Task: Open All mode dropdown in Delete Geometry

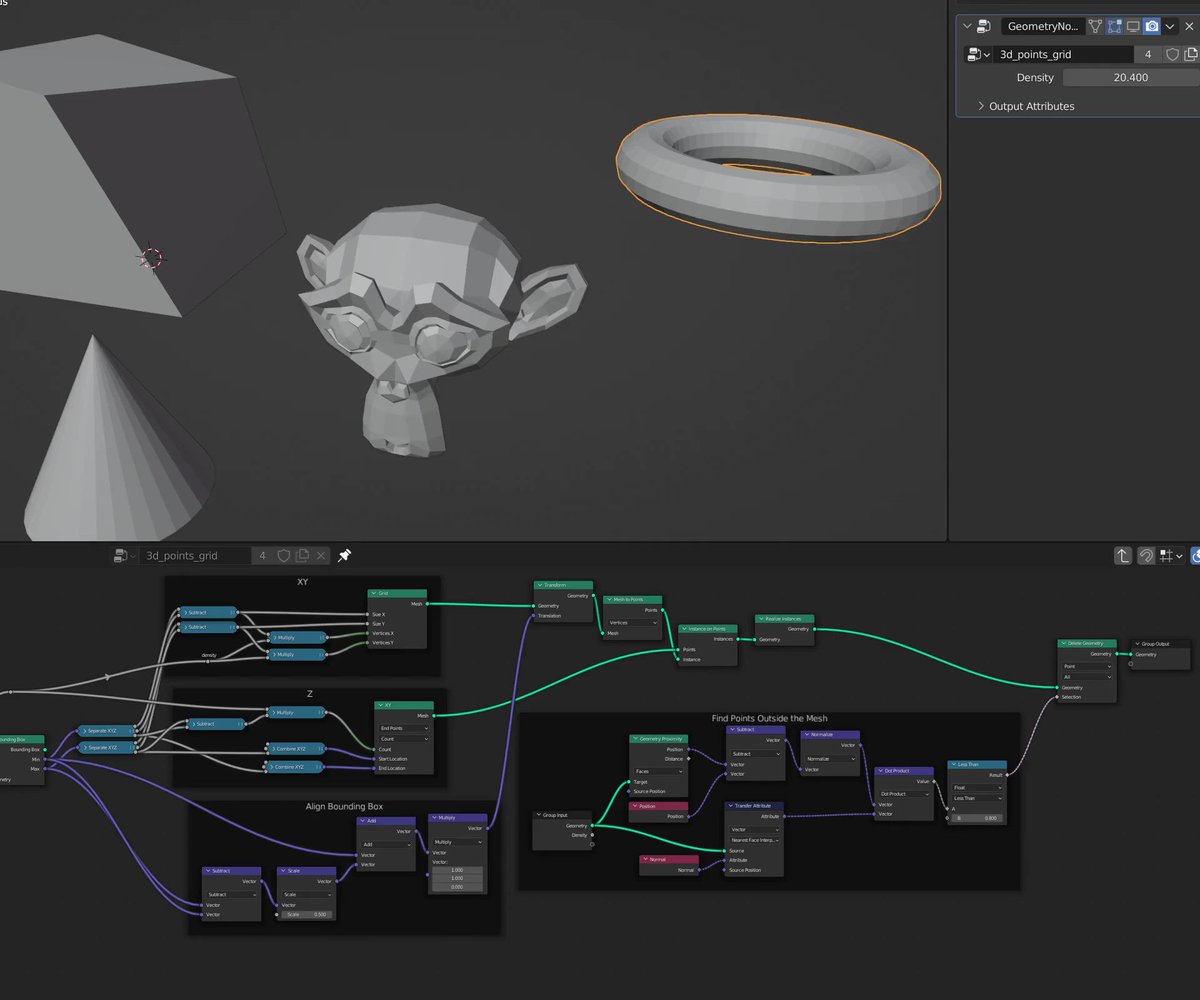Action: point(1087,676)
